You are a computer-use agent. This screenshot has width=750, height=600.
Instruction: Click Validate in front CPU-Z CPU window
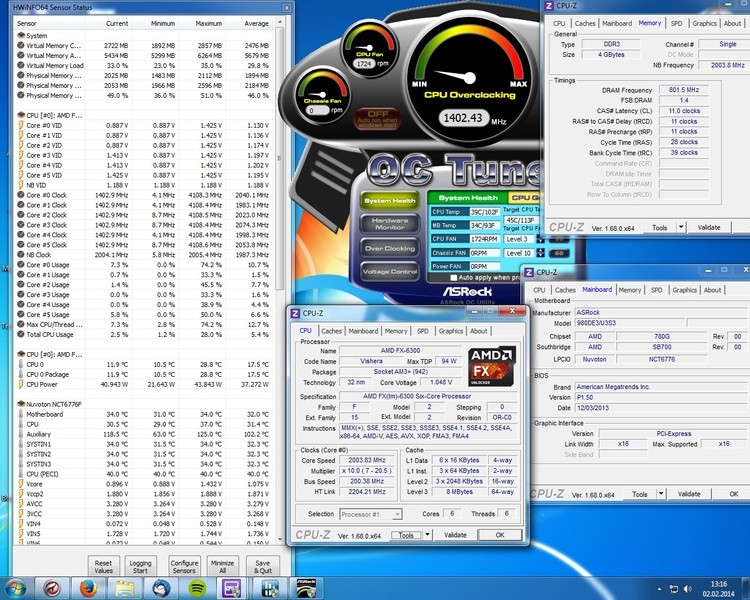coord(455,535)
